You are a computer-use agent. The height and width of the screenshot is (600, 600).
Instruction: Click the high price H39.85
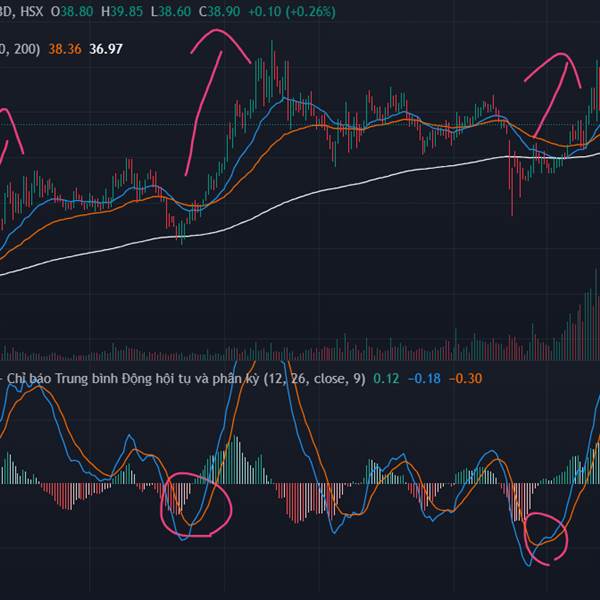122,11
